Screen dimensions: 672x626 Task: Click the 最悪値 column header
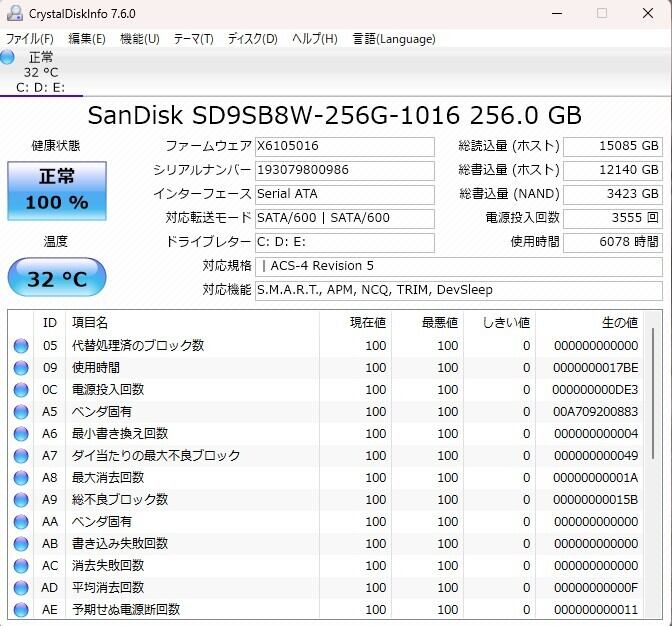point(427,323)
